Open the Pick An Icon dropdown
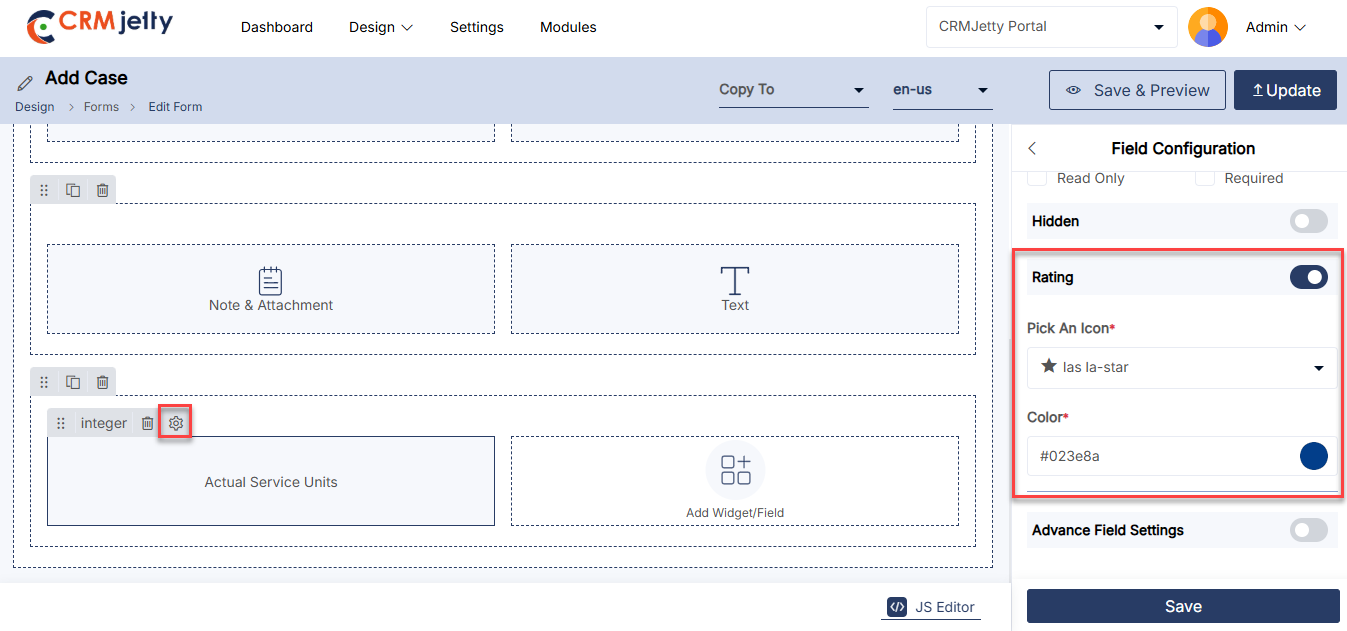 1182,367
